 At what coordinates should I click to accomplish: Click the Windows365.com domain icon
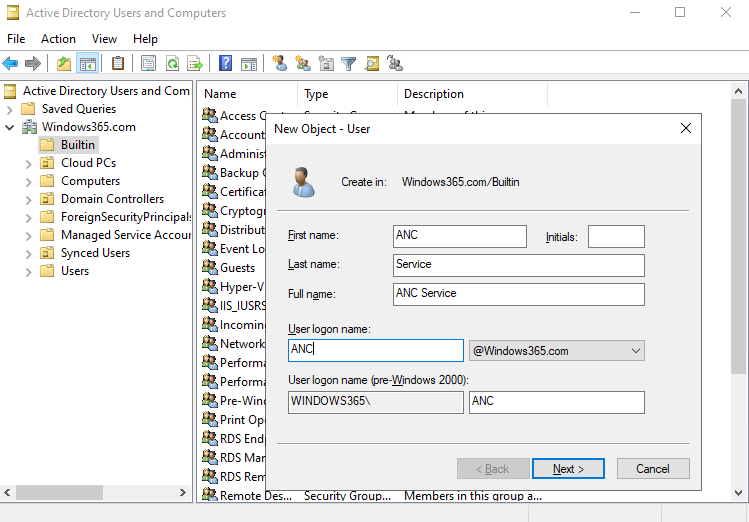(29, 127)
